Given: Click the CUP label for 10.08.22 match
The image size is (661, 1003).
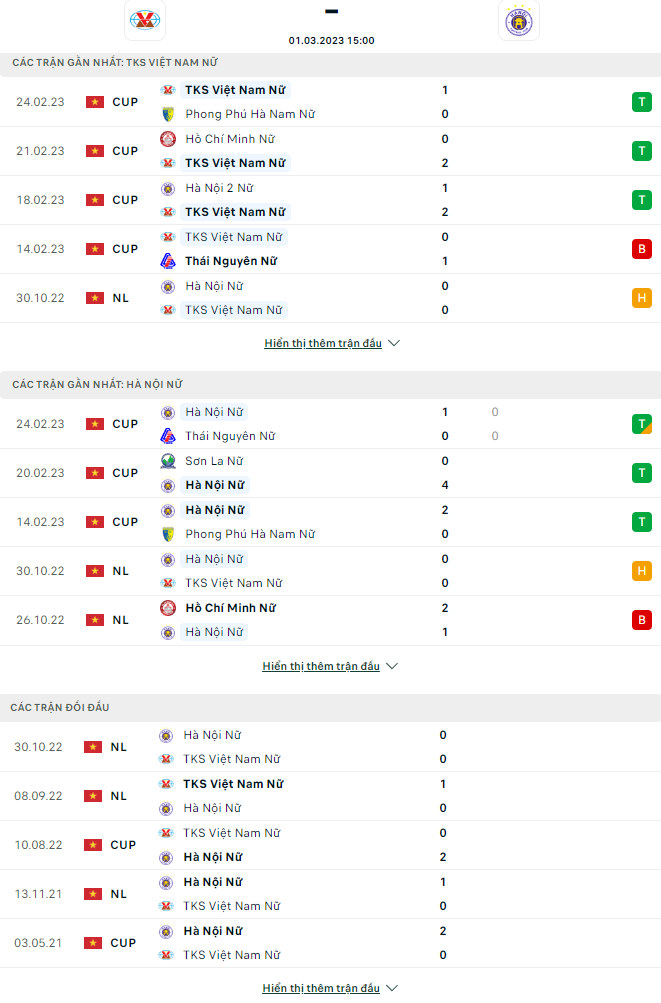Looking at the screenshot, I should pyautogui.click(x=123, y=845).
